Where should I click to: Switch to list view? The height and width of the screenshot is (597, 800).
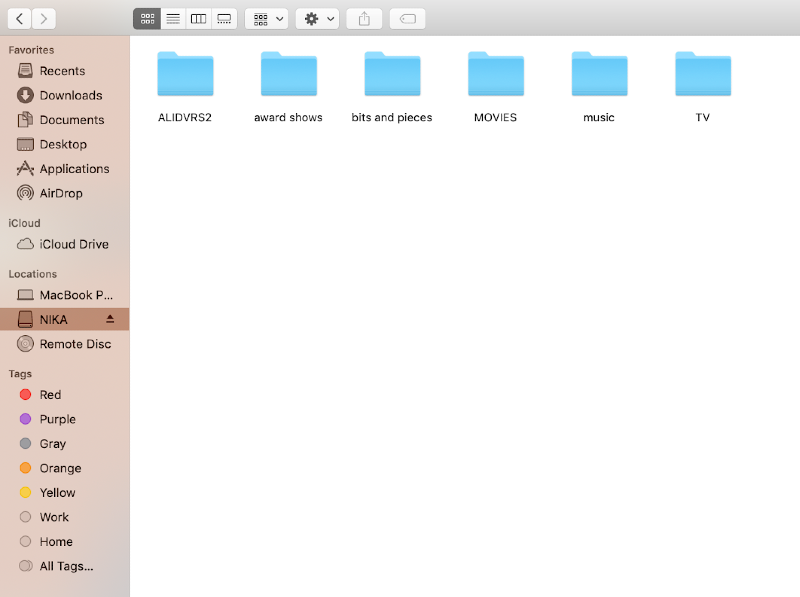[173, 19]
